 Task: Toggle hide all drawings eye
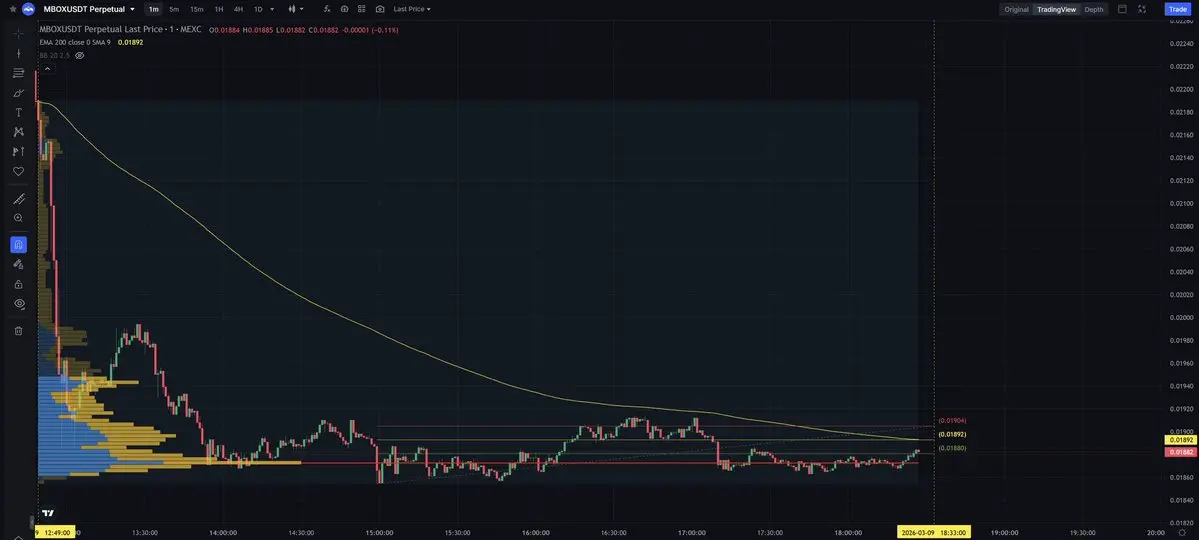coord(18,304)
